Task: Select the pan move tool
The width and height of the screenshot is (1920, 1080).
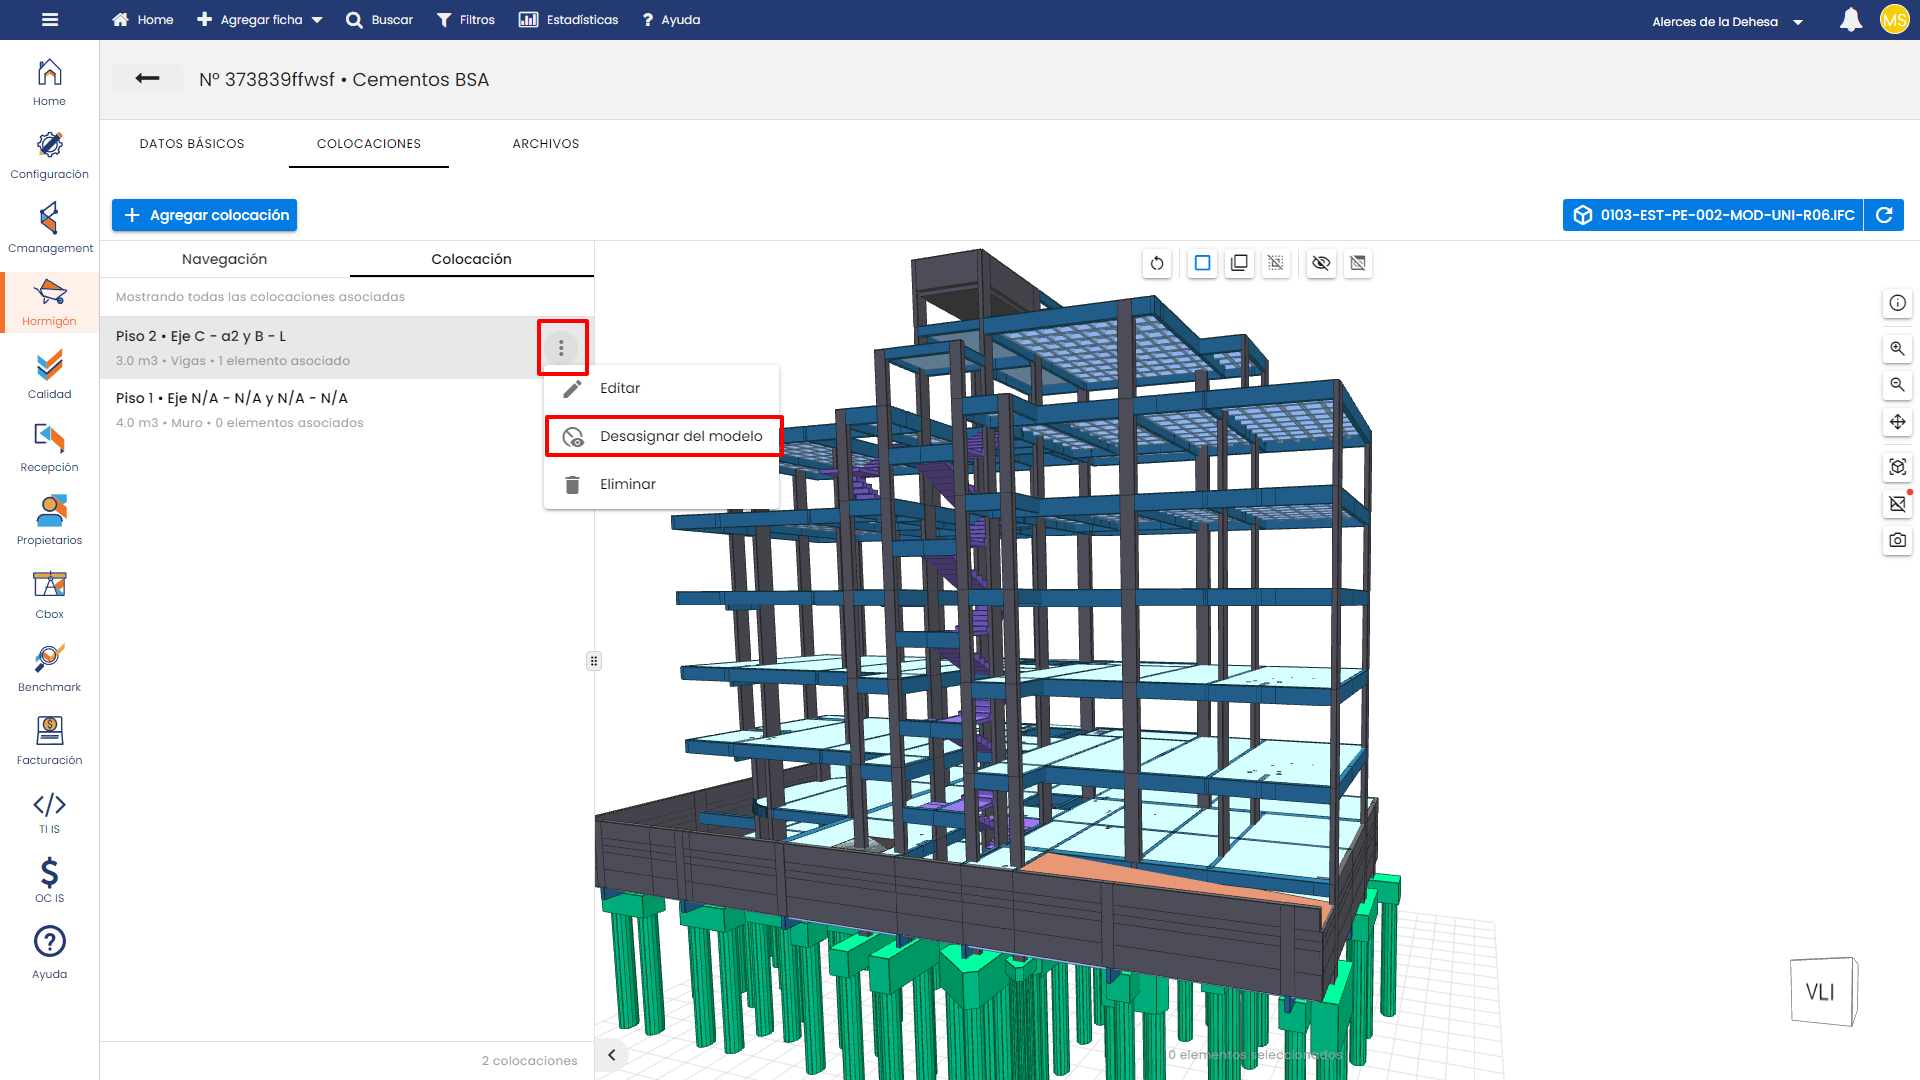Action: click(x=1897, y=422)
